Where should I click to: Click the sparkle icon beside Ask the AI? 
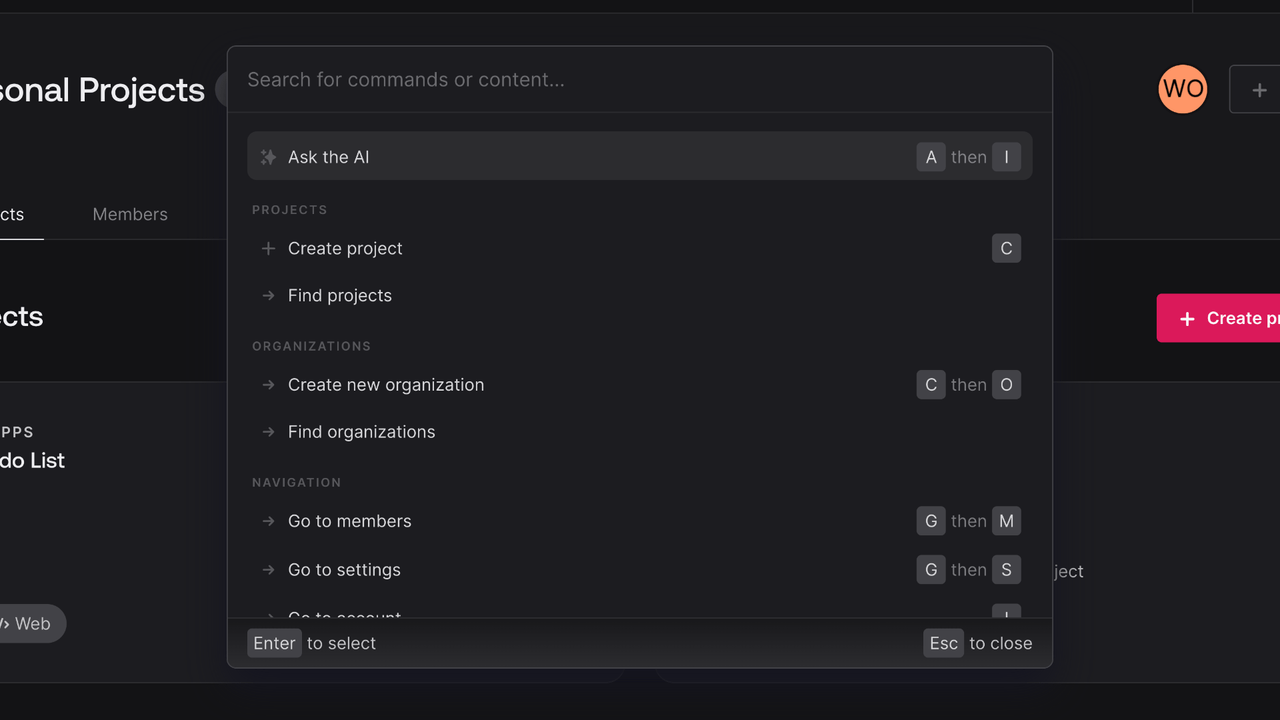coord(268,157)
